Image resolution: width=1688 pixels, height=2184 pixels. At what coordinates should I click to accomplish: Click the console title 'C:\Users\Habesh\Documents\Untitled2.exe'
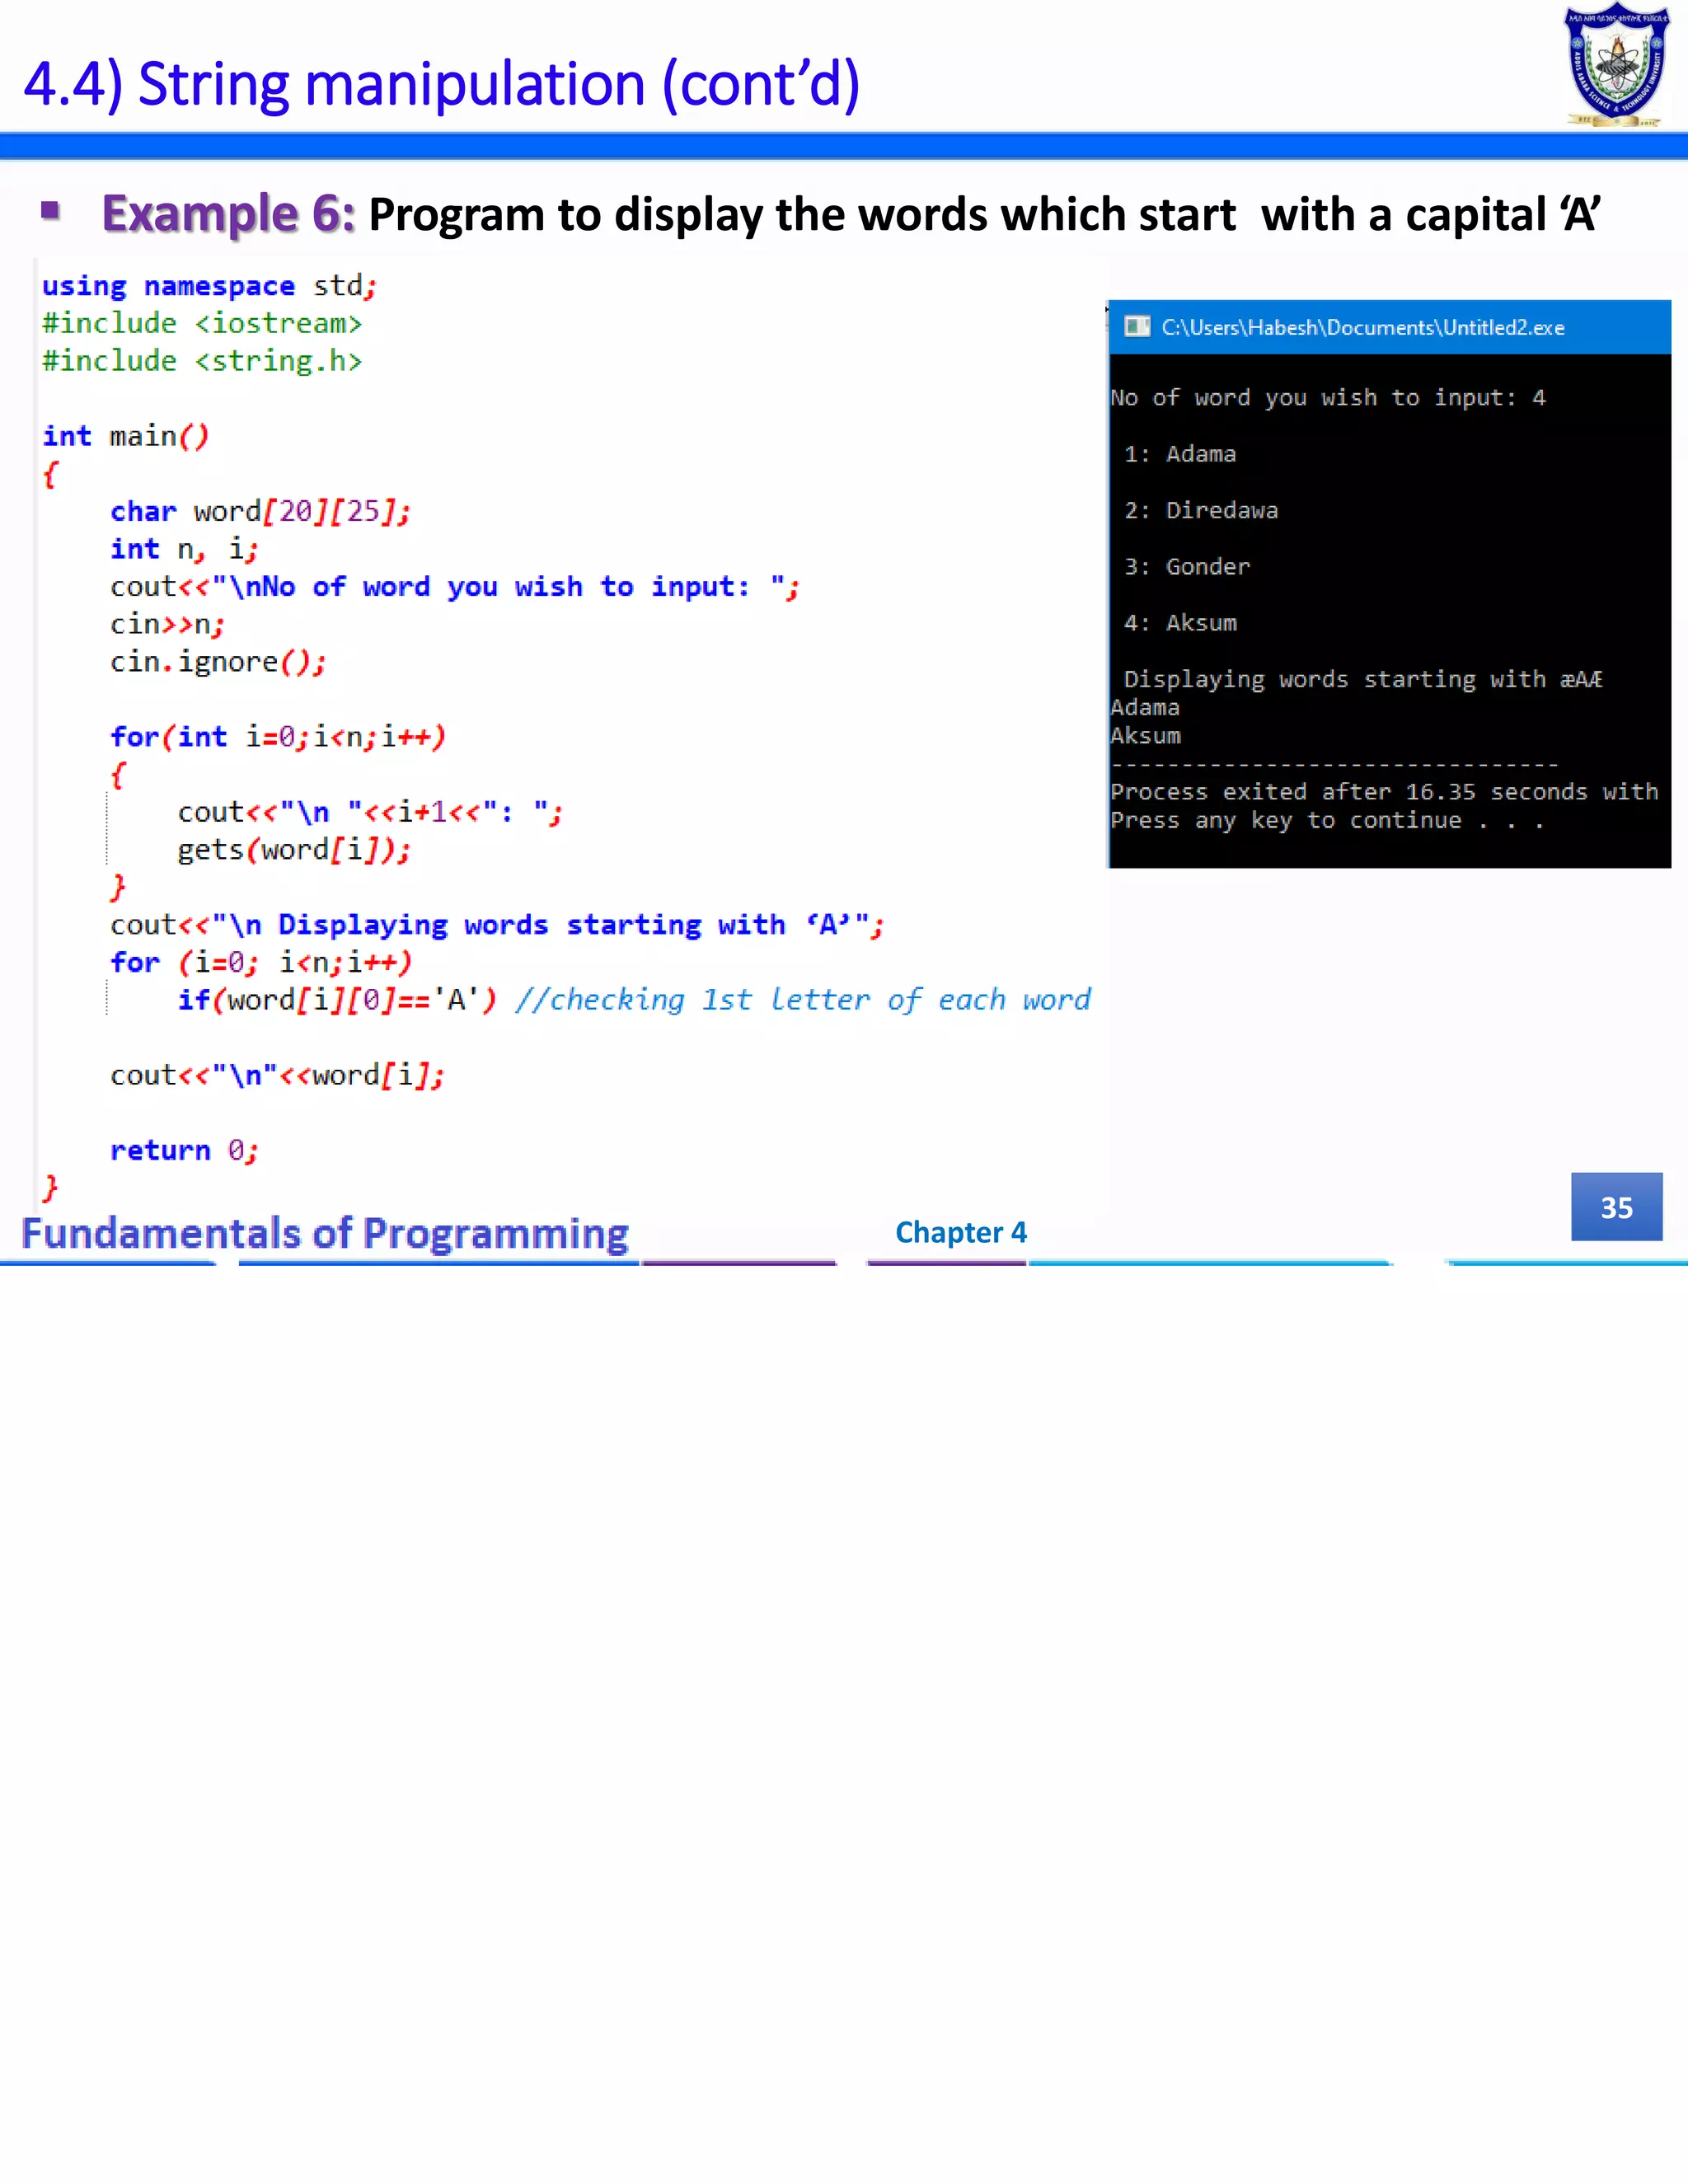(x=1363, y=328)
